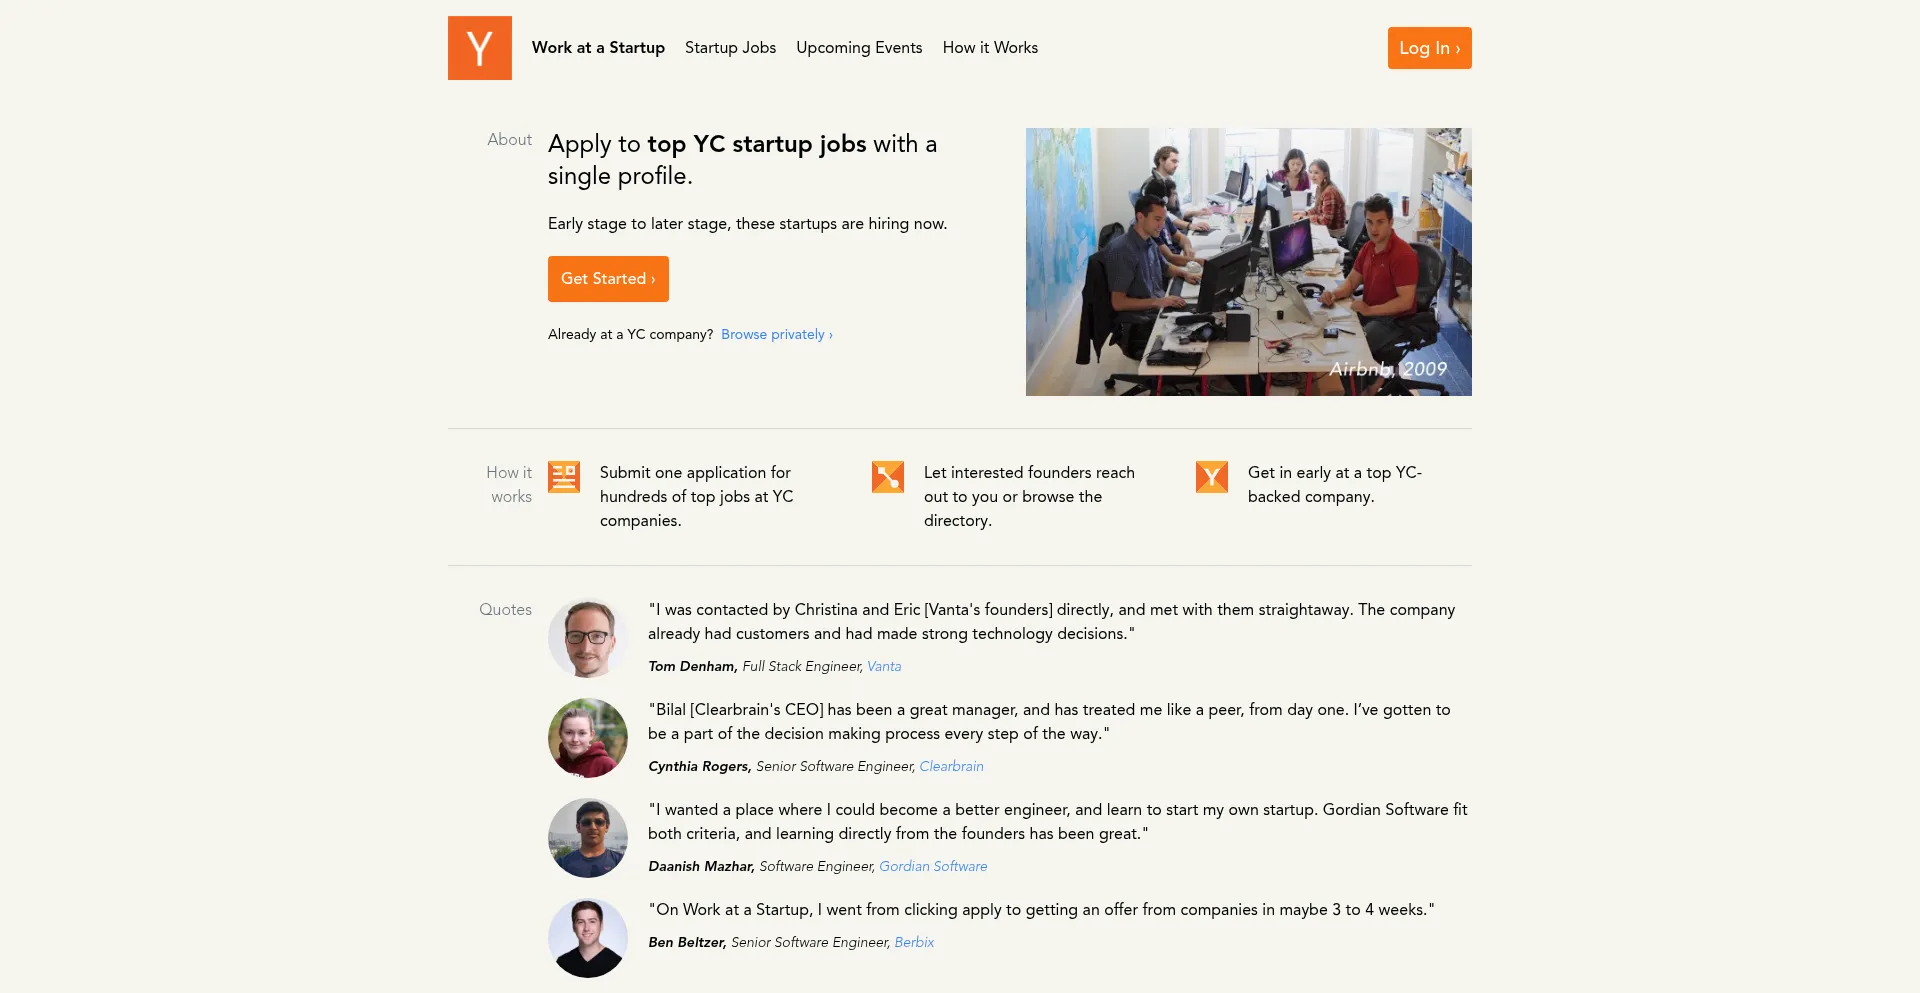Click the Y Combinator logo
1920x993 pixels.
(479, 47)
